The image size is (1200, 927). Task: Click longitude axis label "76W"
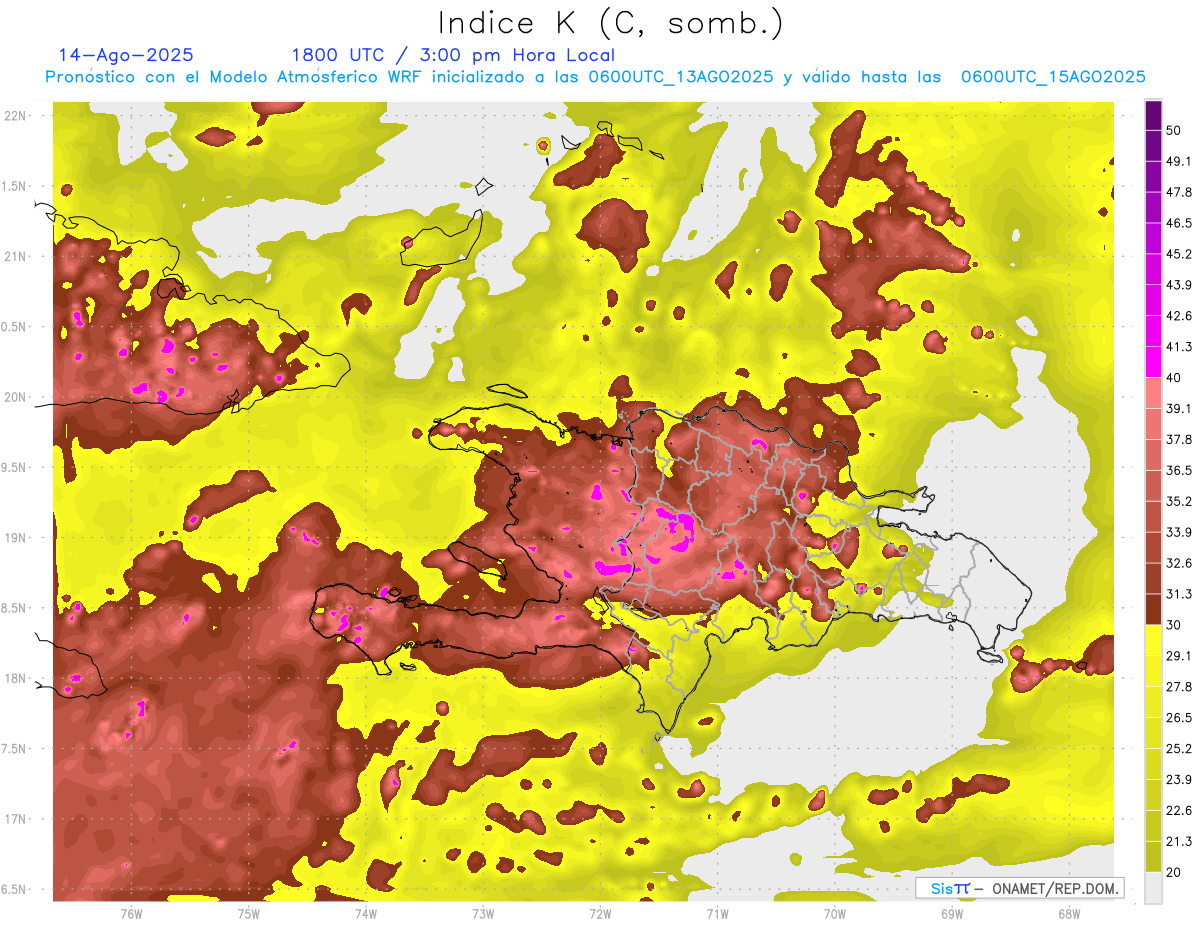click(131, 914)
